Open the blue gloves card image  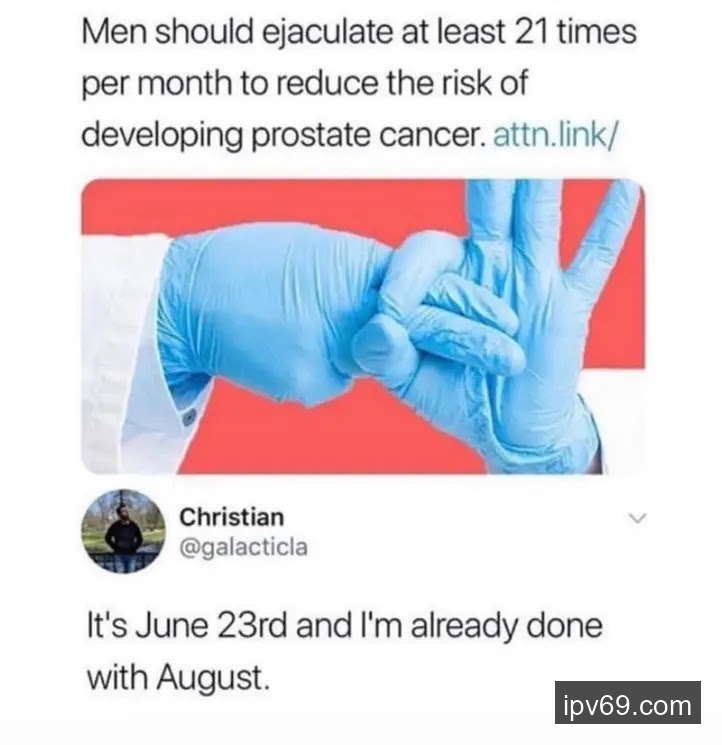click(363, 326)
